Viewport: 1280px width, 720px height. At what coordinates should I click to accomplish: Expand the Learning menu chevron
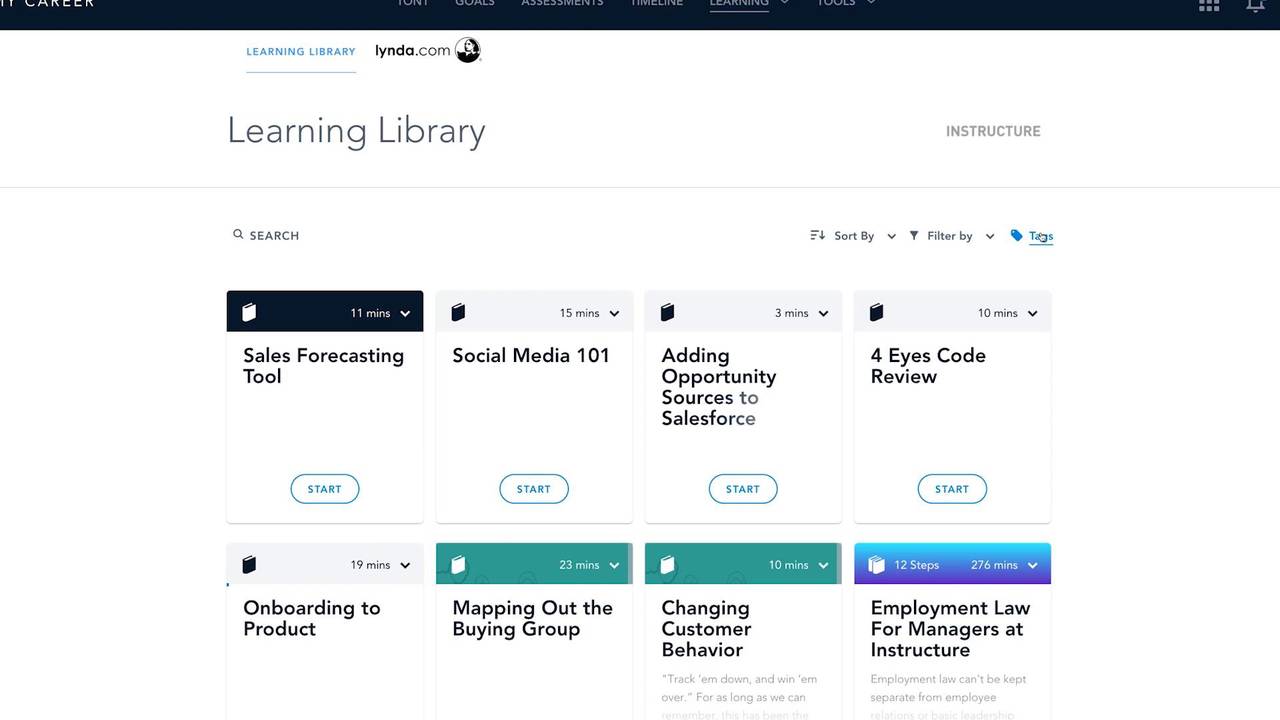[x=784, y=2]
